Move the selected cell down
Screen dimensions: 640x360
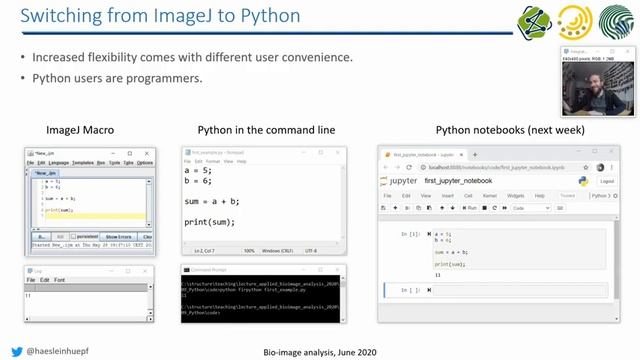coord(453,208)
